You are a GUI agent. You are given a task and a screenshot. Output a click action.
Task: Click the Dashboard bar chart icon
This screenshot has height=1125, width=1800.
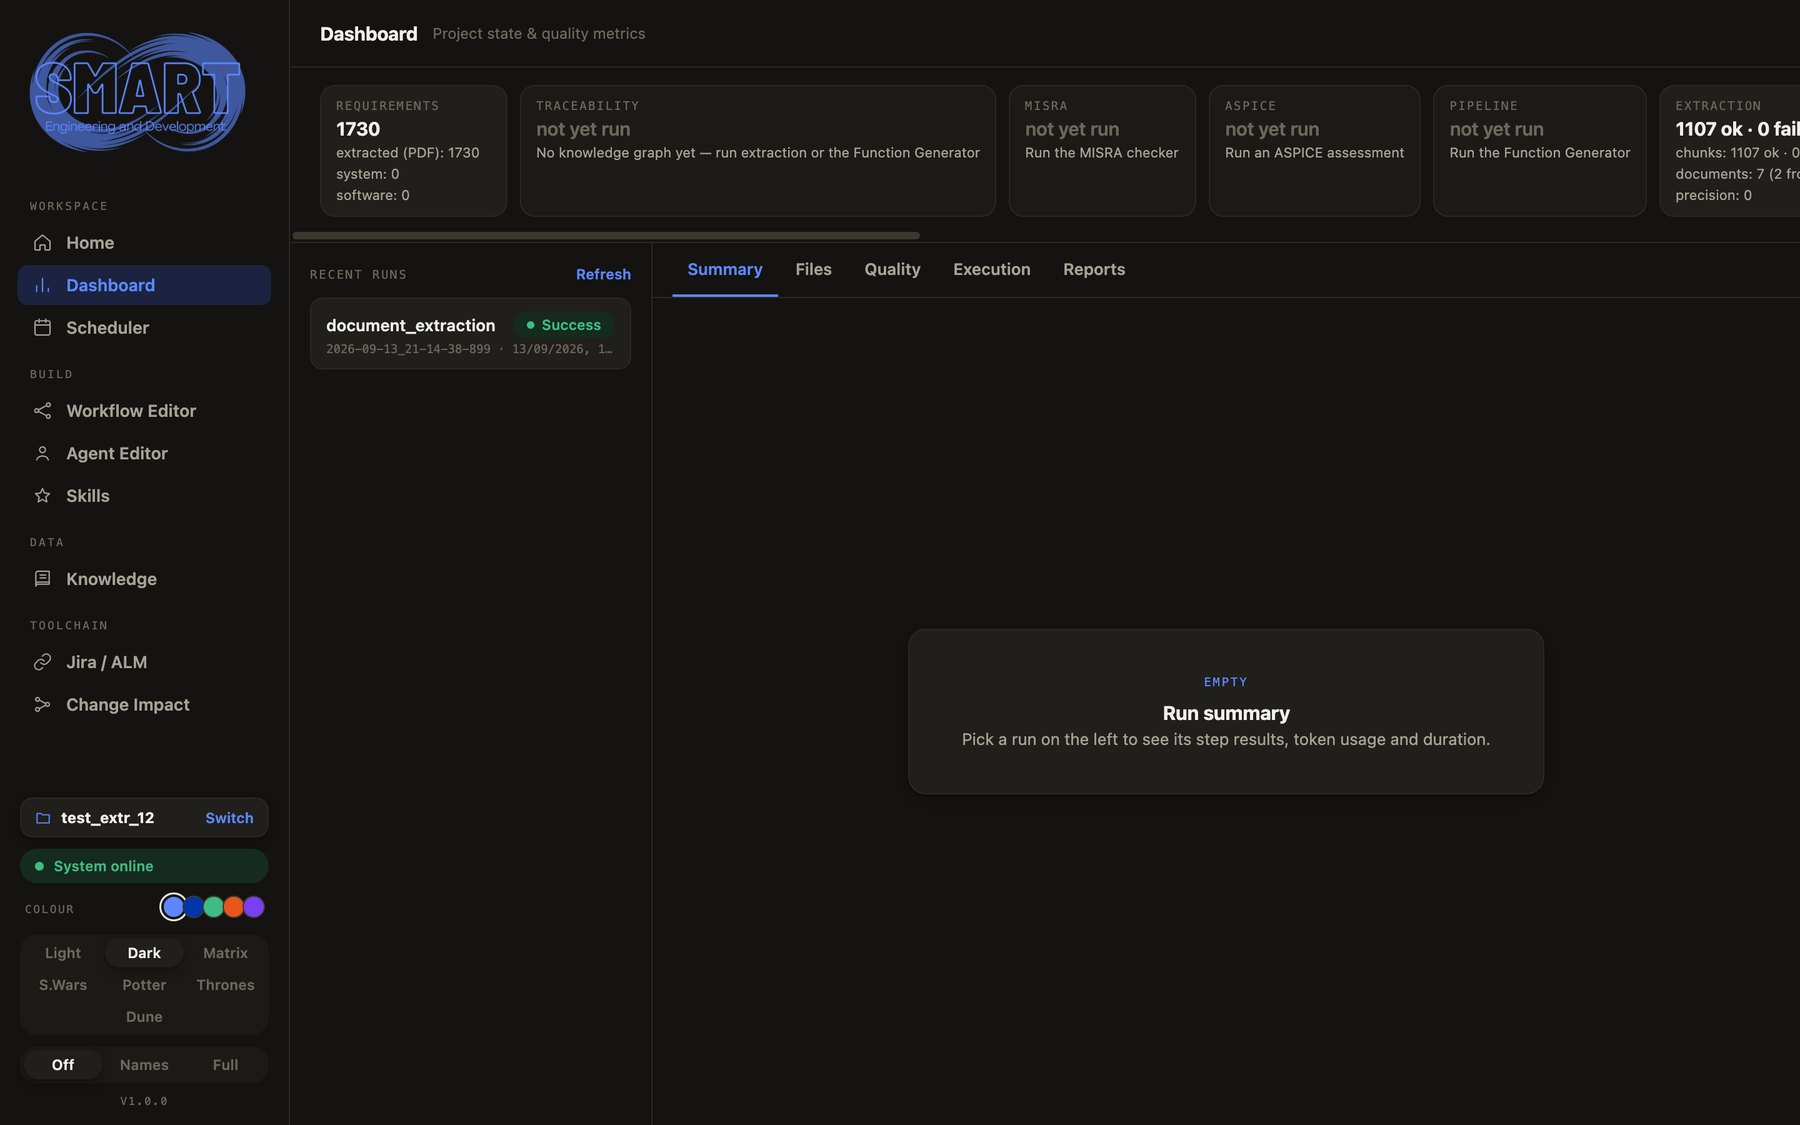point(42,285)
